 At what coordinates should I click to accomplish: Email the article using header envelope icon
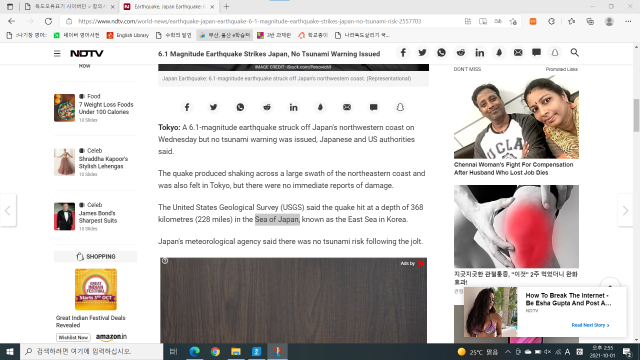[518, 53]
